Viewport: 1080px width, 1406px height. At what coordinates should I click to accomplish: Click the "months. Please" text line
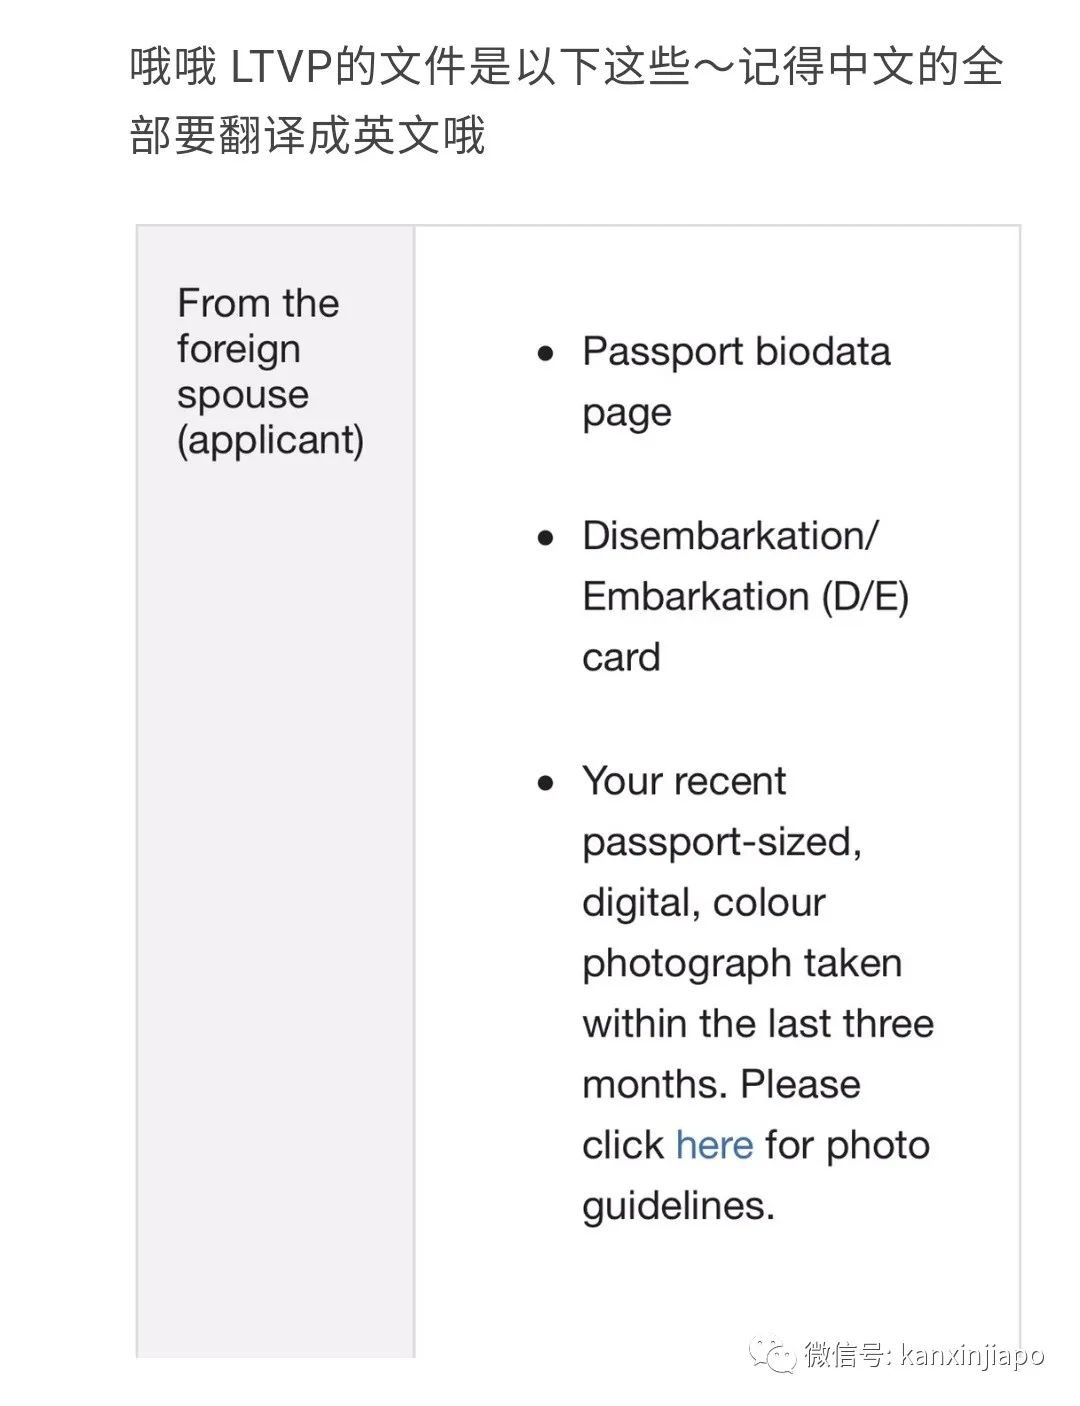point(721,1084)
